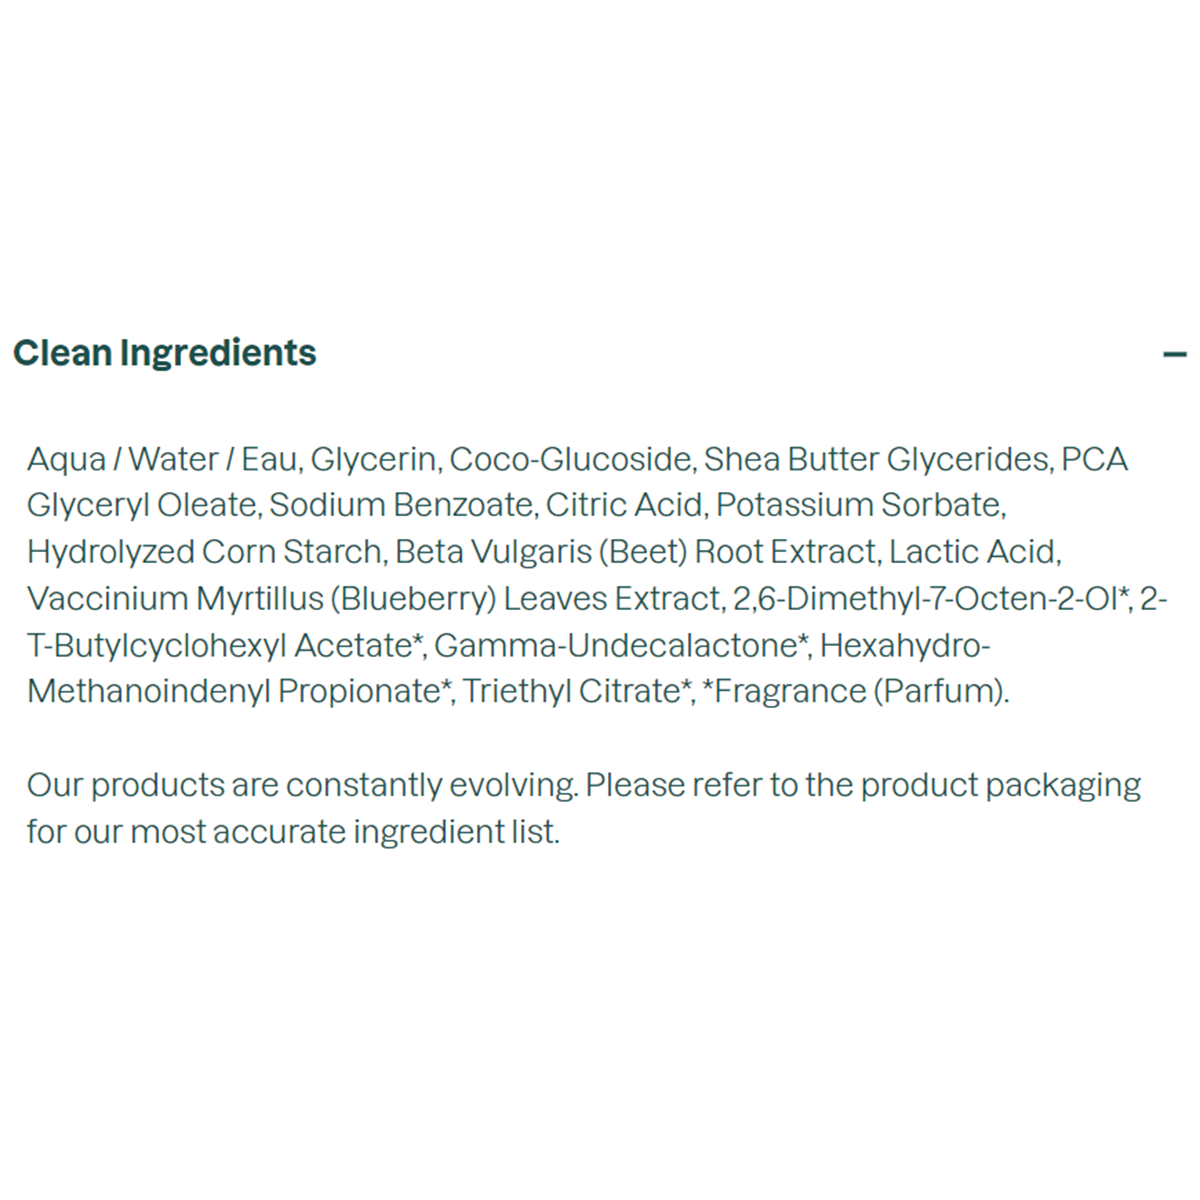Click the Lactic Acid ingredient
This screenshot has width=1200, height=1200.
coord(973,552)
